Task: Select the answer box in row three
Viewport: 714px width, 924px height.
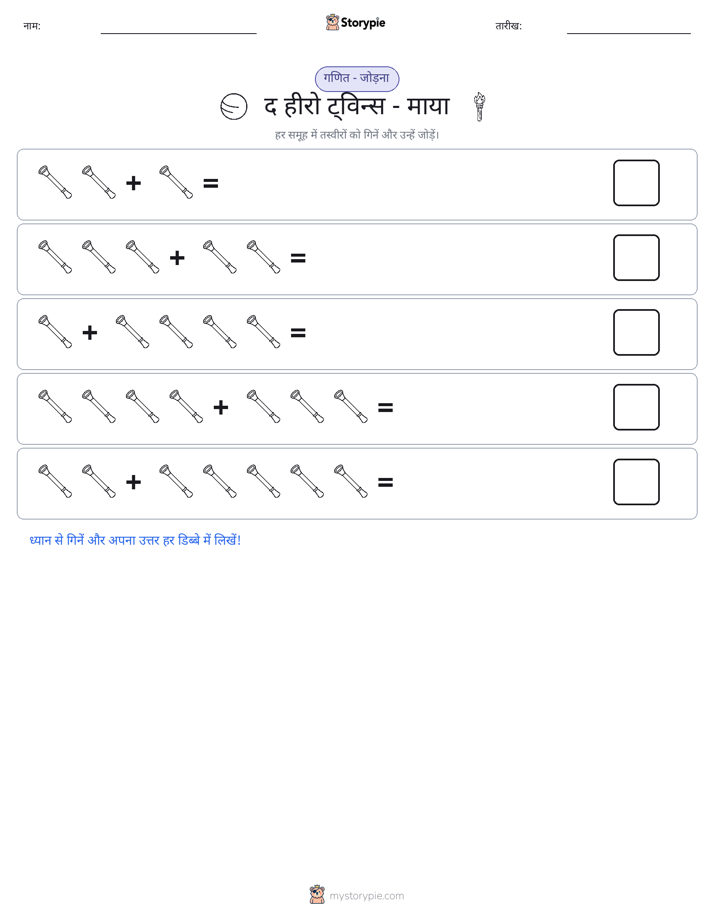Action: click(x=636, y=332)
